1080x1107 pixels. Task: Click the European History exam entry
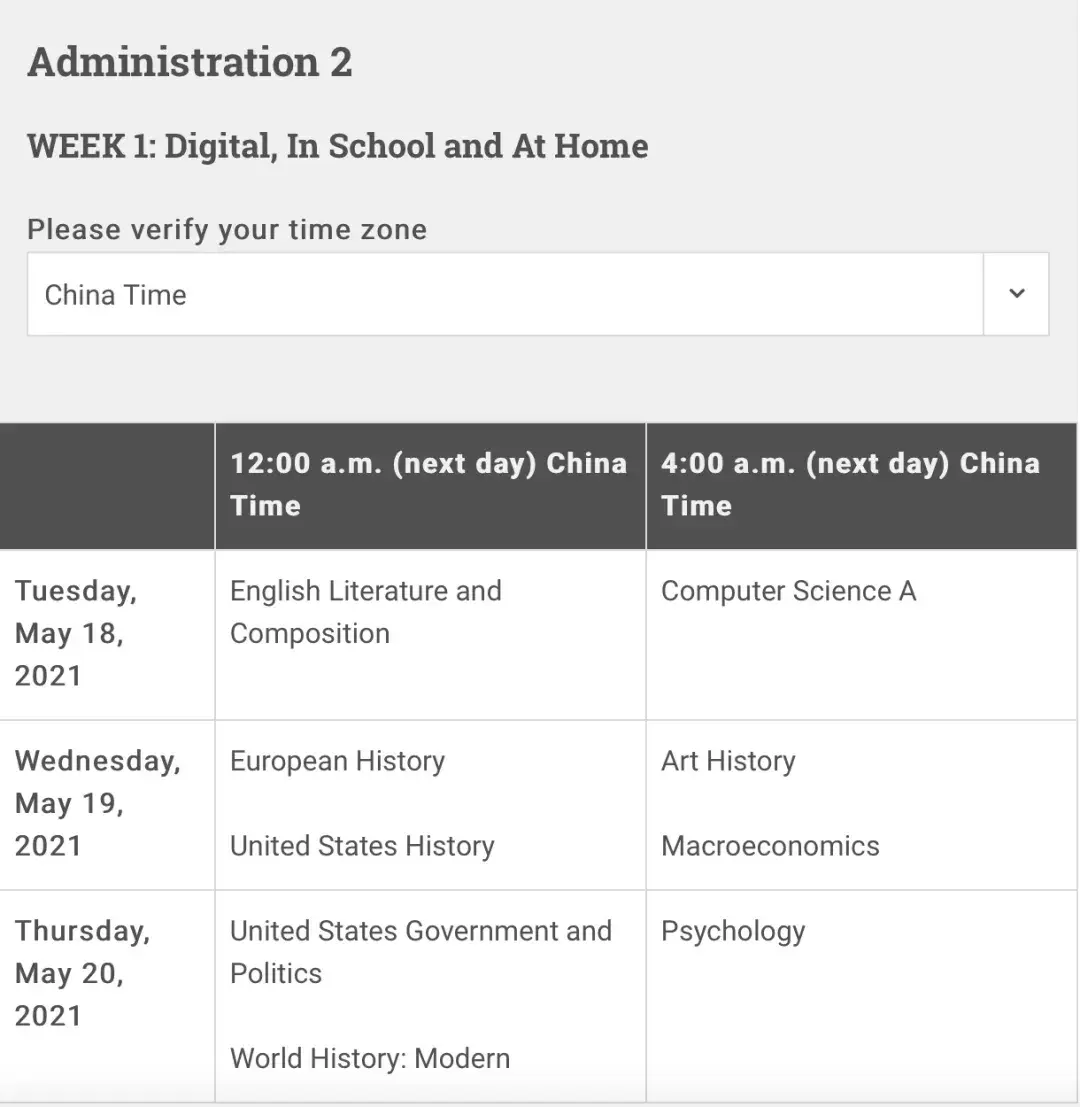(337, 761)
